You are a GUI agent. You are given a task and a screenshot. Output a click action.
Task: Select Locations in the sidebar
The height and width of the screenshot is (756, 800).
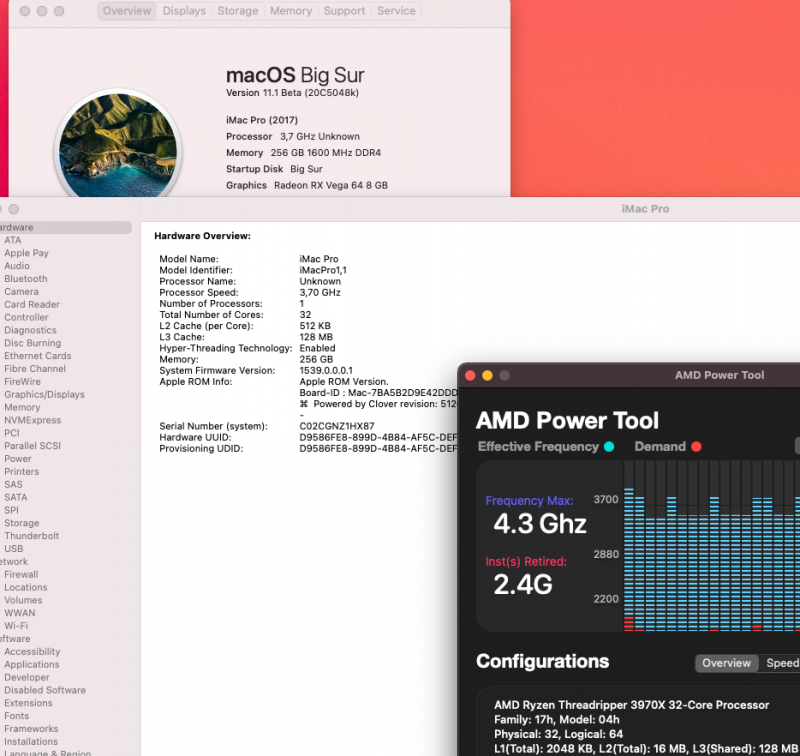(x=26, y=587)
